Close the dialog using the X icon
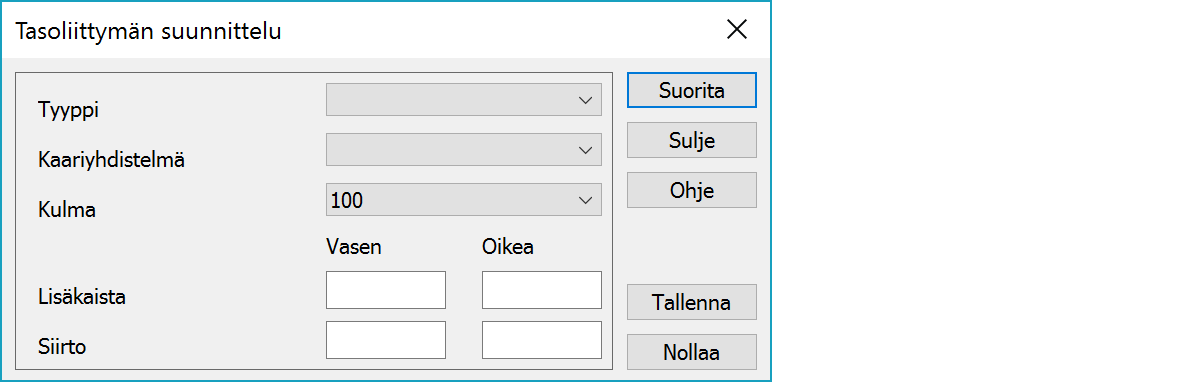This screenshot has width=1200, height=382. coord(737,30)
